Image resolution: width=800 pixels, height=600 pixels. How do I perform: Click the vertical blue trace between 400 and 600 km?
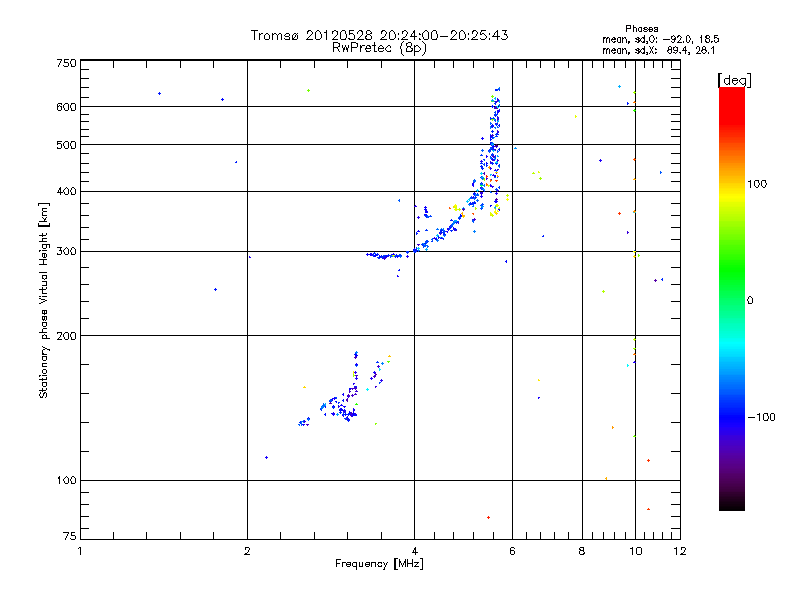click(x=493, y=148)
